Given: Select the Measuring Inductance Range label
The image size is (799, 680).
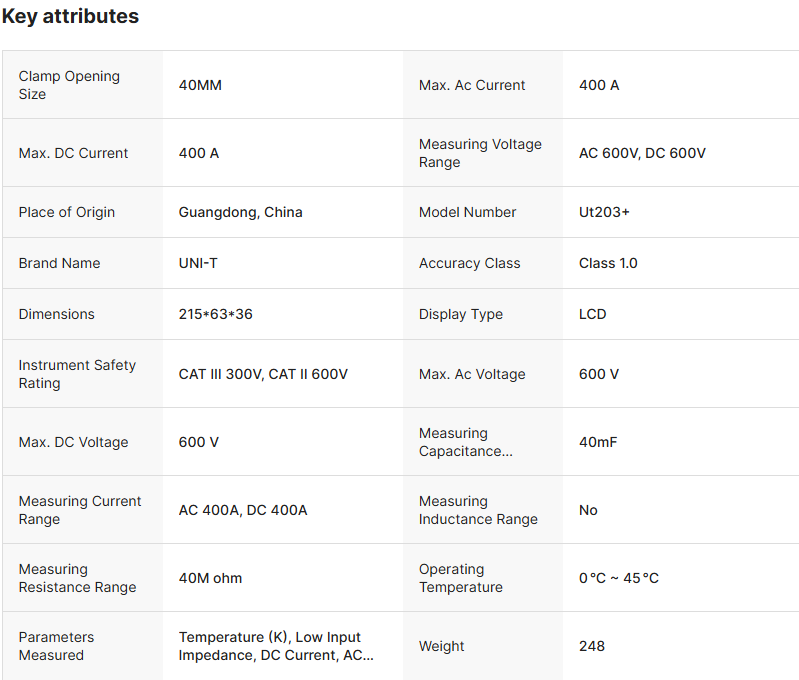Looking at the screenshot, I should pyautogui.click(x=478, y=510).
